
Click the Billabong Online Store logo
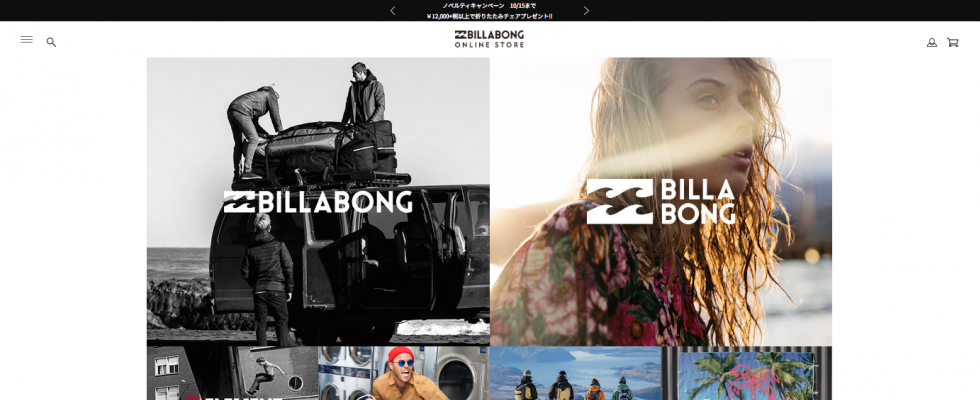489,39
